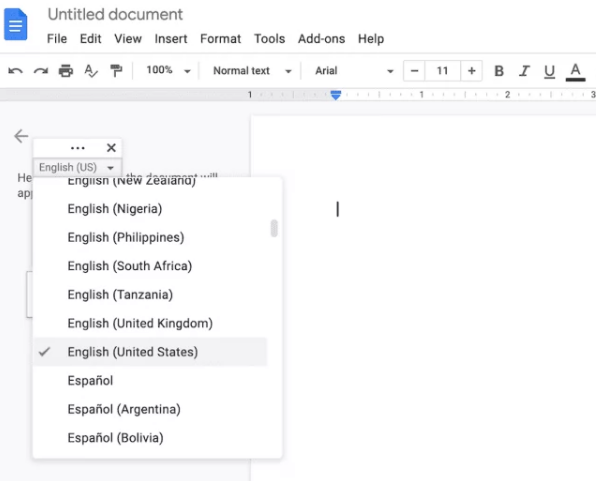Open the Insert menu
The image size is (596, 481).
[171, 39]
